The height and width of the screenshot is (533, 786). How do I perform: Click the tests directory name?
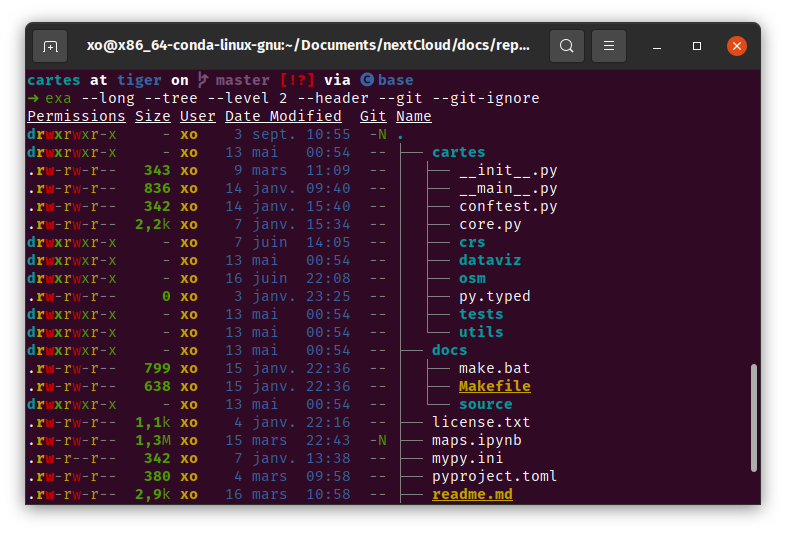click(x=481, y=314)
